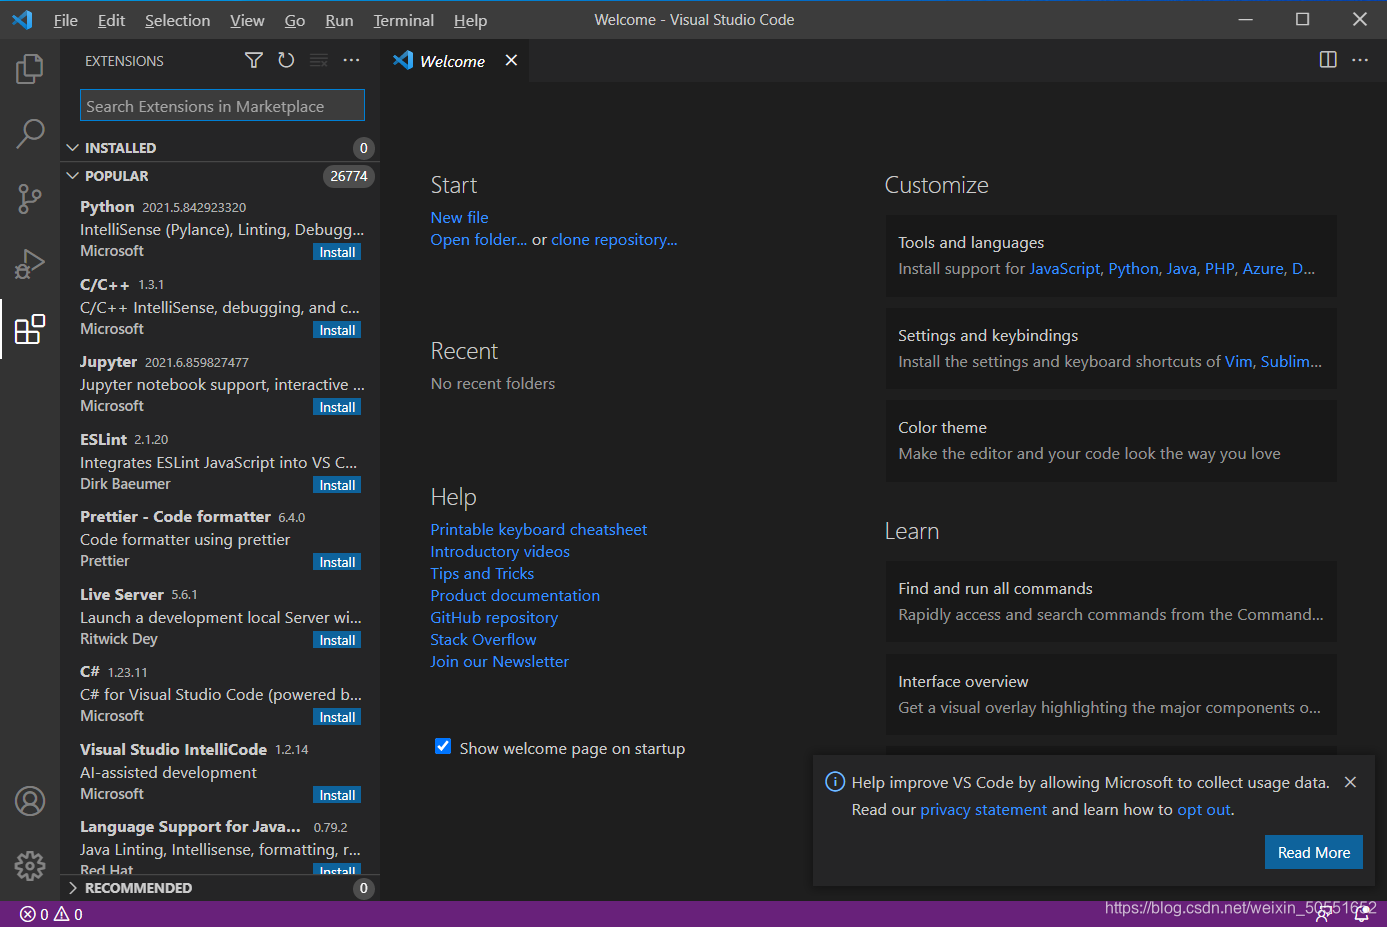Open the Go menu
This screenshot has height=927, width=1387.
click(x=295, y=20)
